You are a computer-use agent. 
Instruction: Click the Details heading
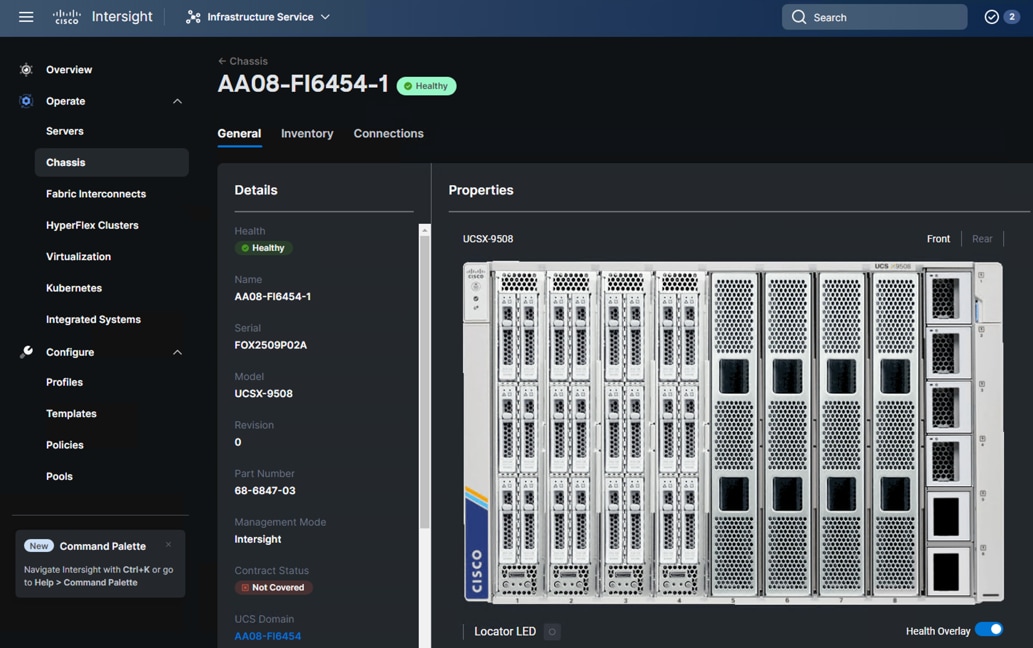tap(256, 190)
